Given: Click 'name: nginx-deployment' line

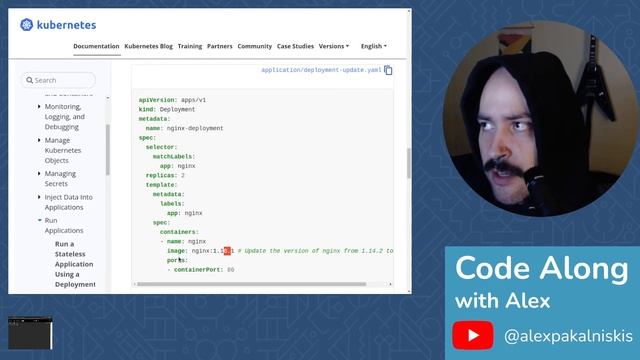Looking at the screenshot, I should 184,128.
